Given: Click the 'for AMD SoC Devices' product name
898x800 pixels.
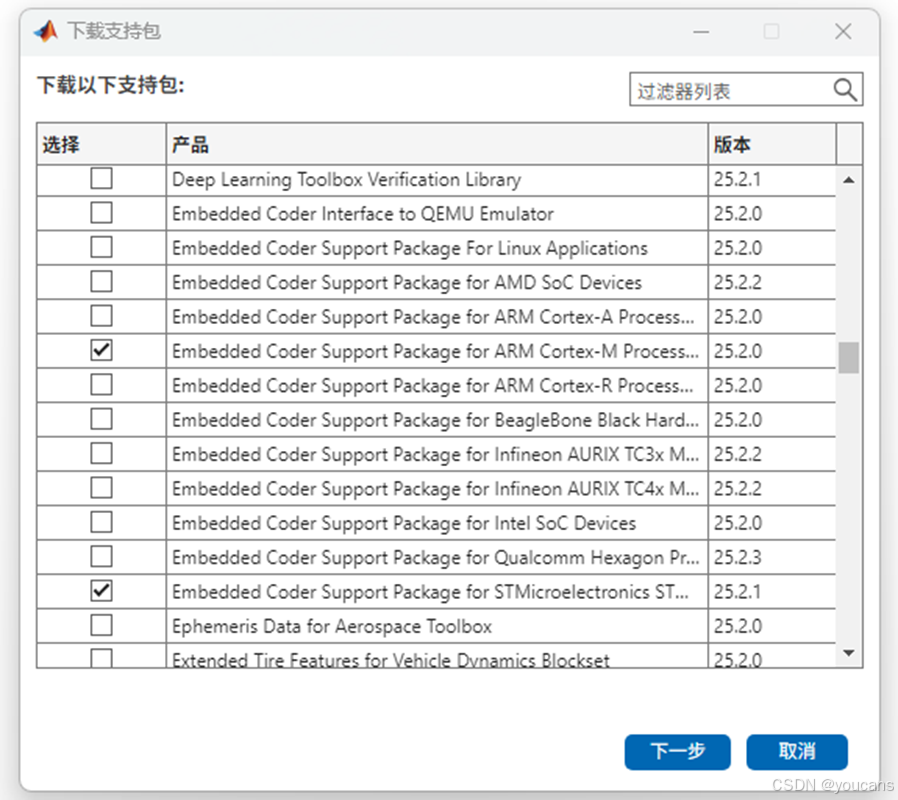Looking at the screenshot, I should pyautogui.click(x=407, y=283).
